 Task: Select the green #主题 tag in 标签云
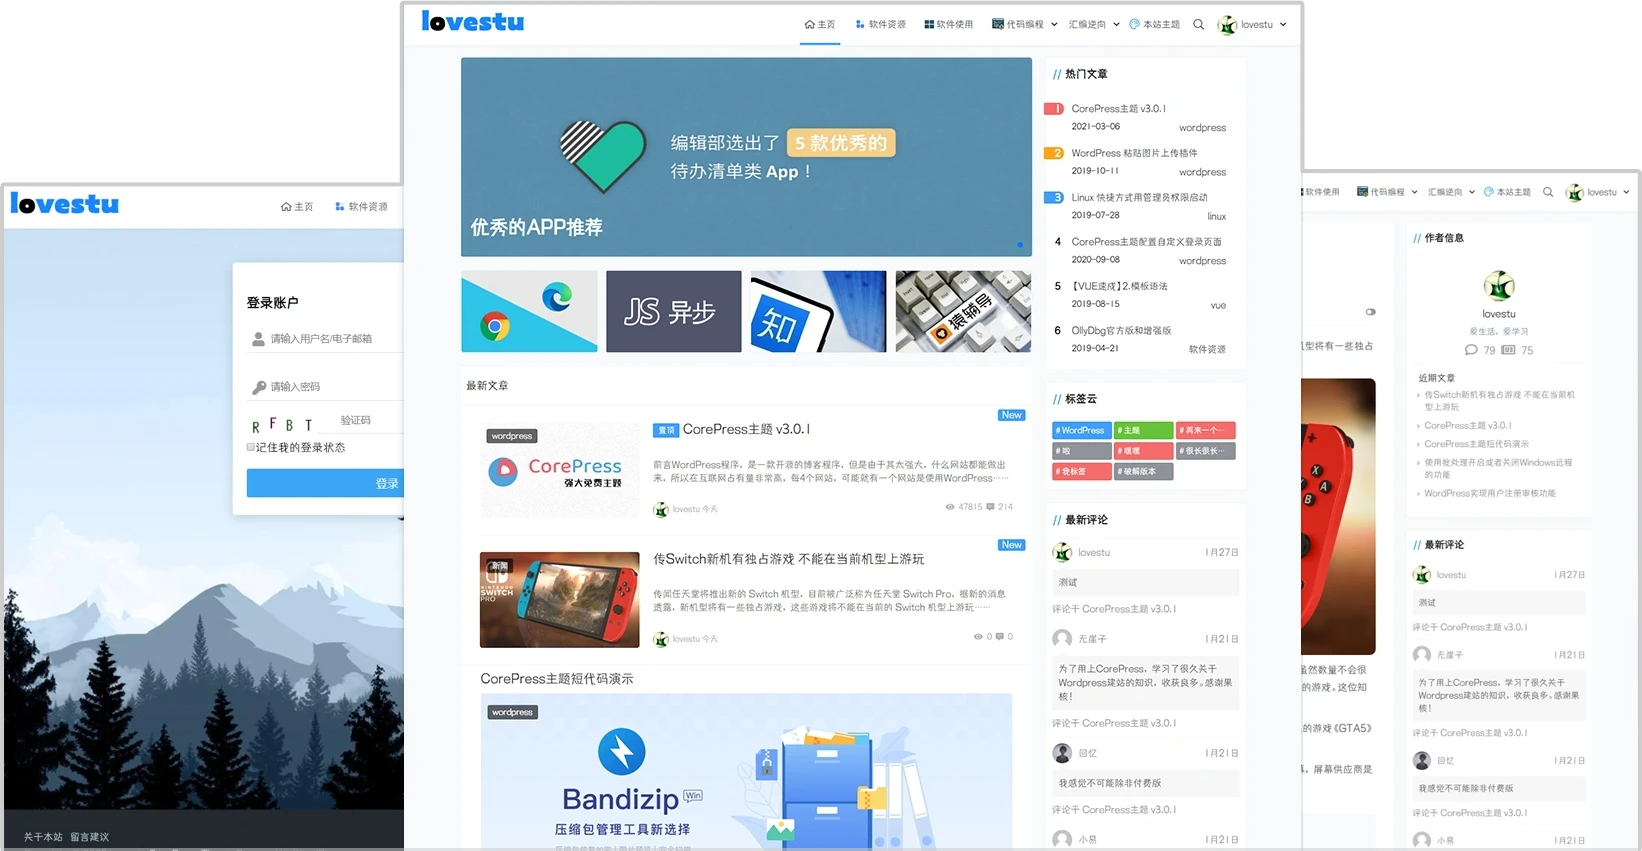coord(1143,430)
